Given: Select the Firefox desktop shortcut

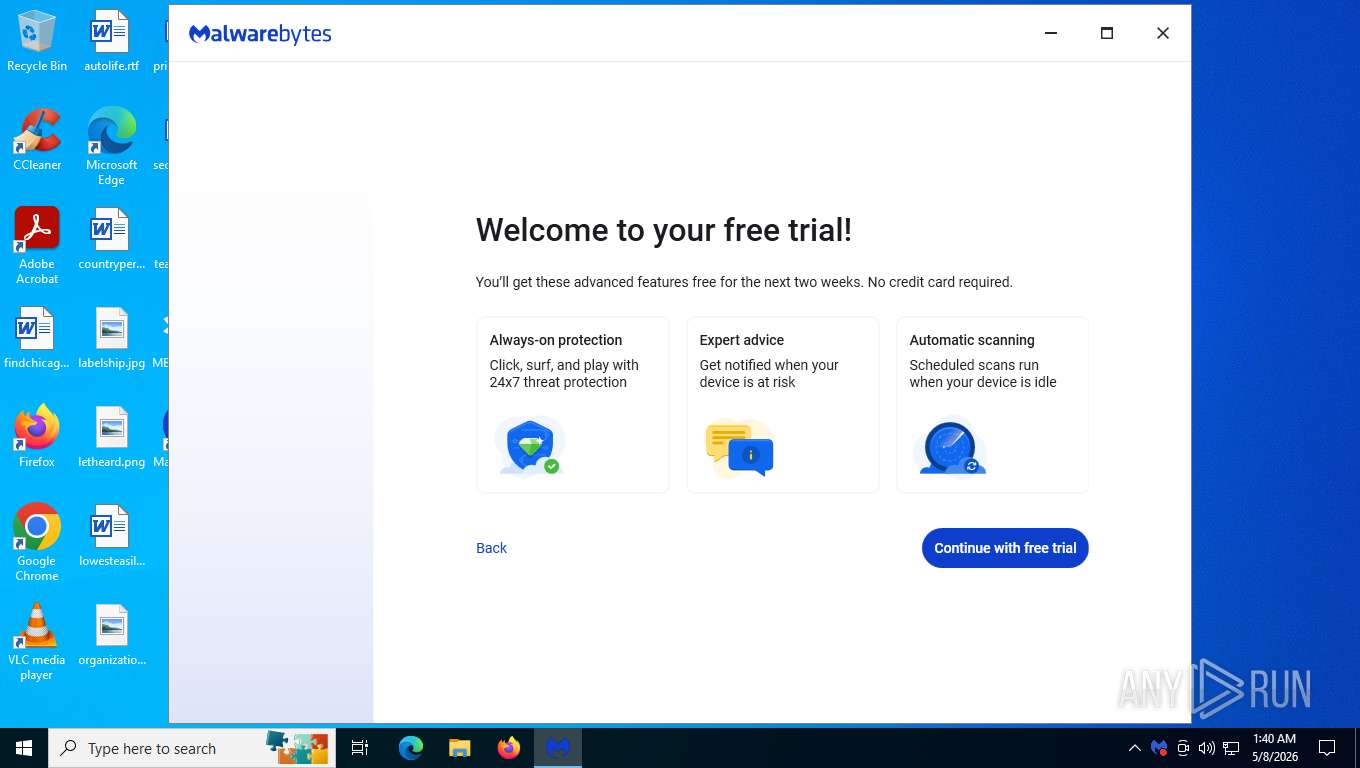Looking at the screenshot, I should pyautogui.click(x=37, y=437).
